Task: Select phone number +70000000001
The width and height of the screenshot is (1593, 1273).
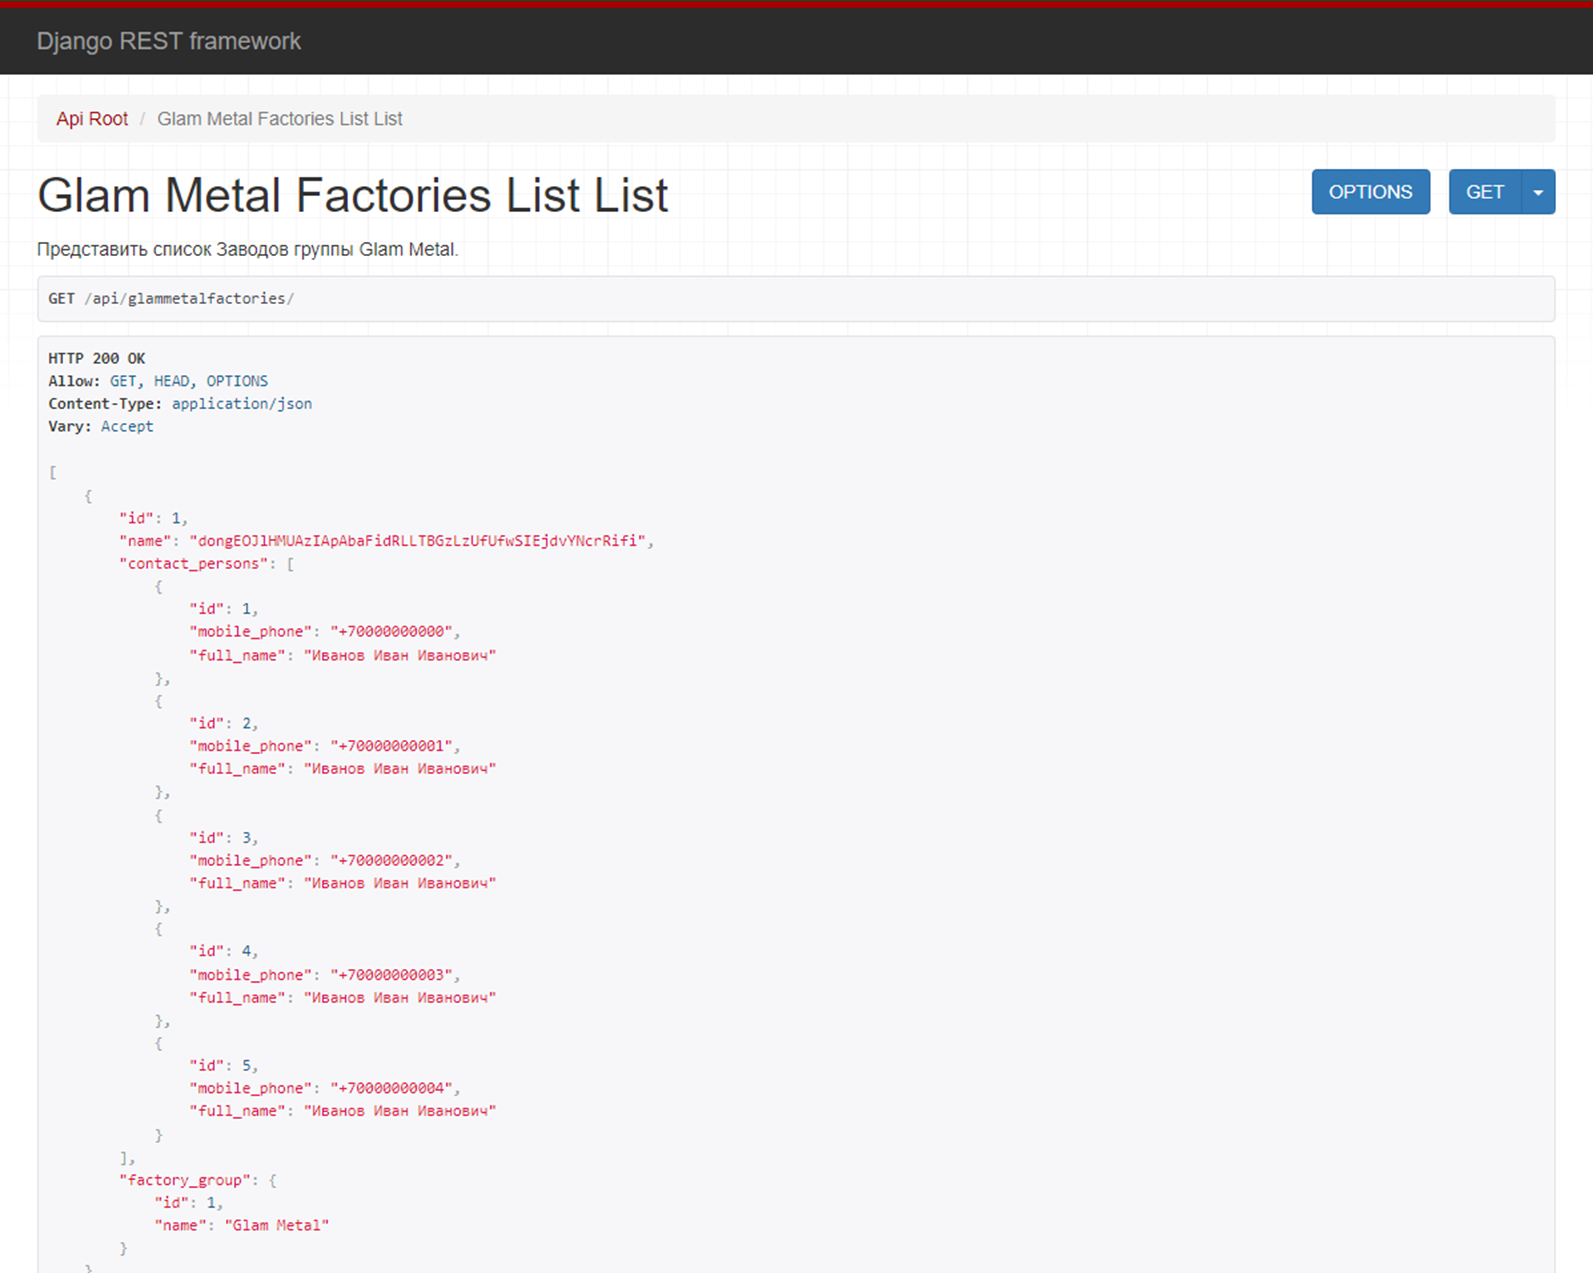Action: point(394,746)
